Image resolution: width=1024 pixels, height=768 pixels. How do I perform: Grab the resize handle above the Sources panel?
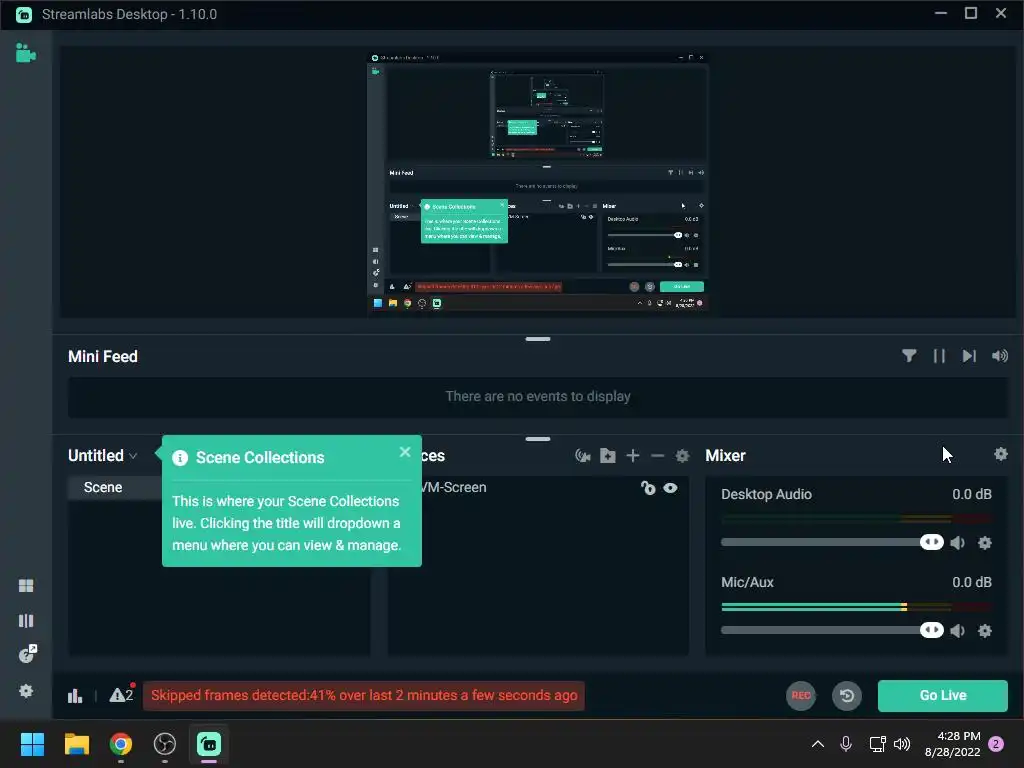click(x=538, y=439)
